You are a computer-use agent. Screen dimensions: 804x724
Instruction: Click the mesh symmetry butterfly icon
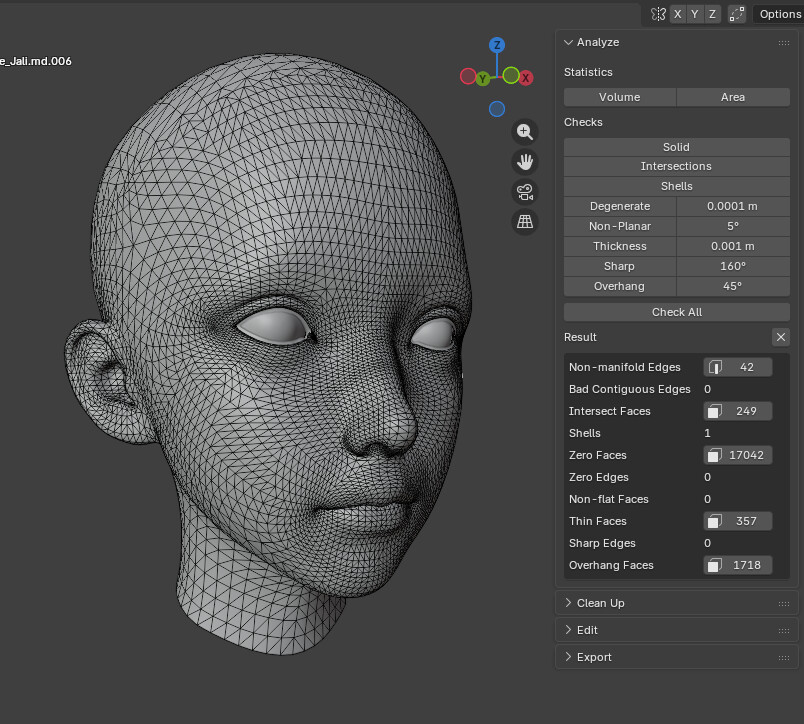pyautogui.click(x=657, y=14)
